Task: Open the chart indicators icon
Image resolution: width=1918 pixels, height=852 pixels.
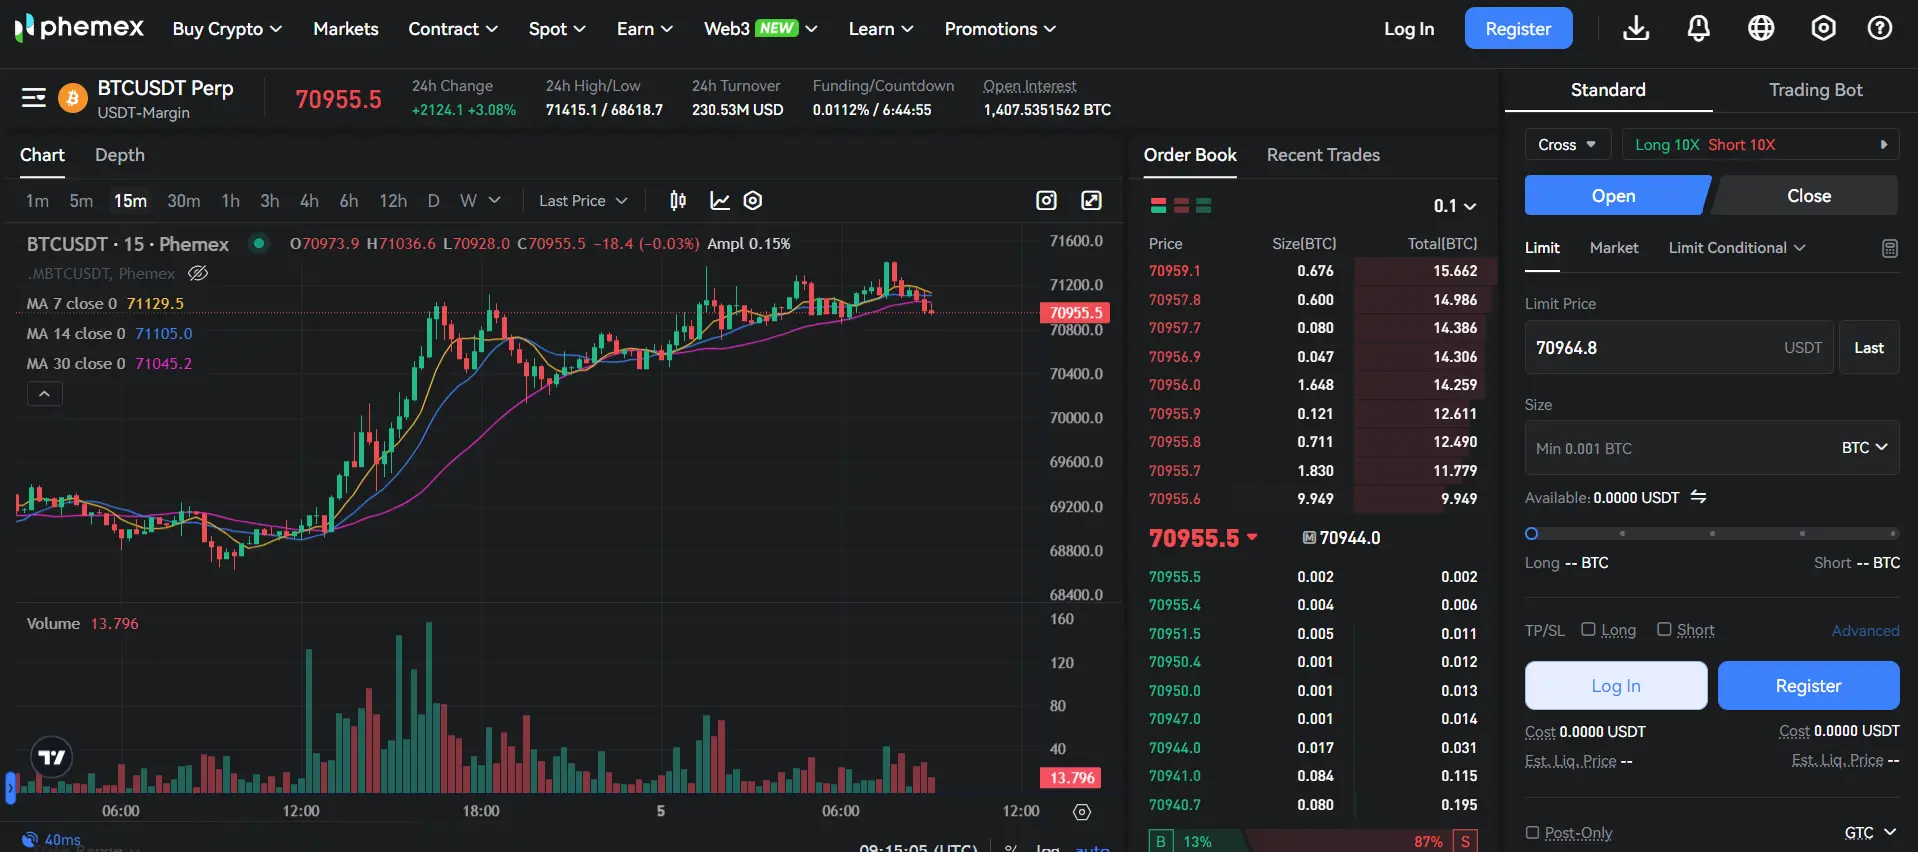Action: click(719, 201)
